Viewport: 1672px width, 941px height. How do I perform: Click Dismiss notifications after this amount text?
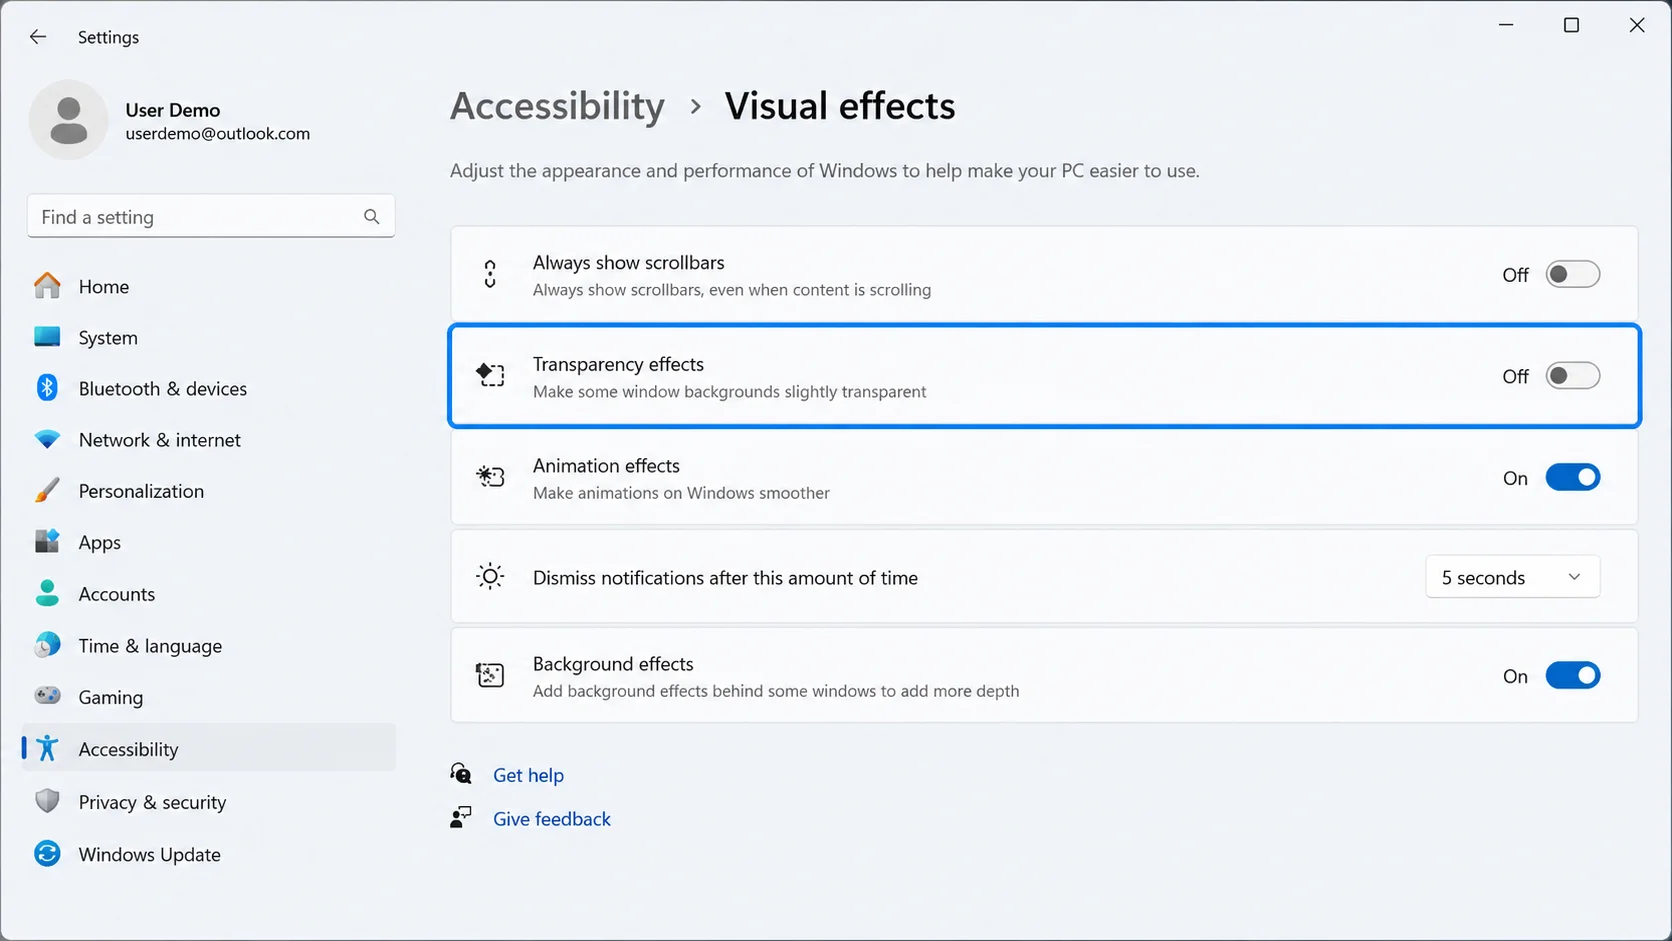click(x=725, y=577)
